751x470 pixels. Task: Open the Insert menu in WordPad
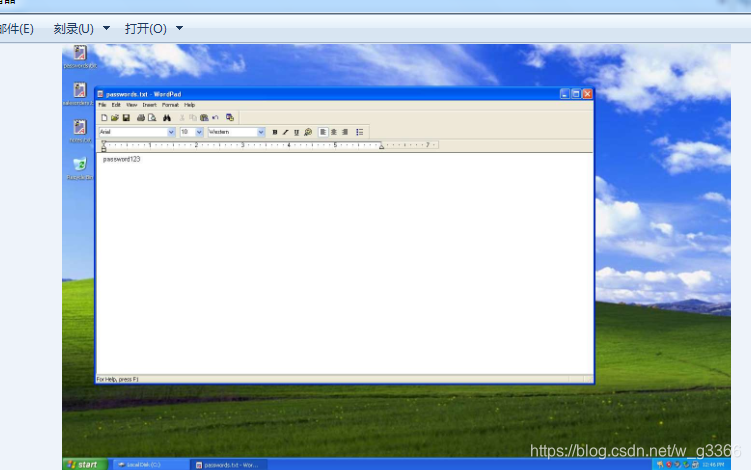point(149,105)
